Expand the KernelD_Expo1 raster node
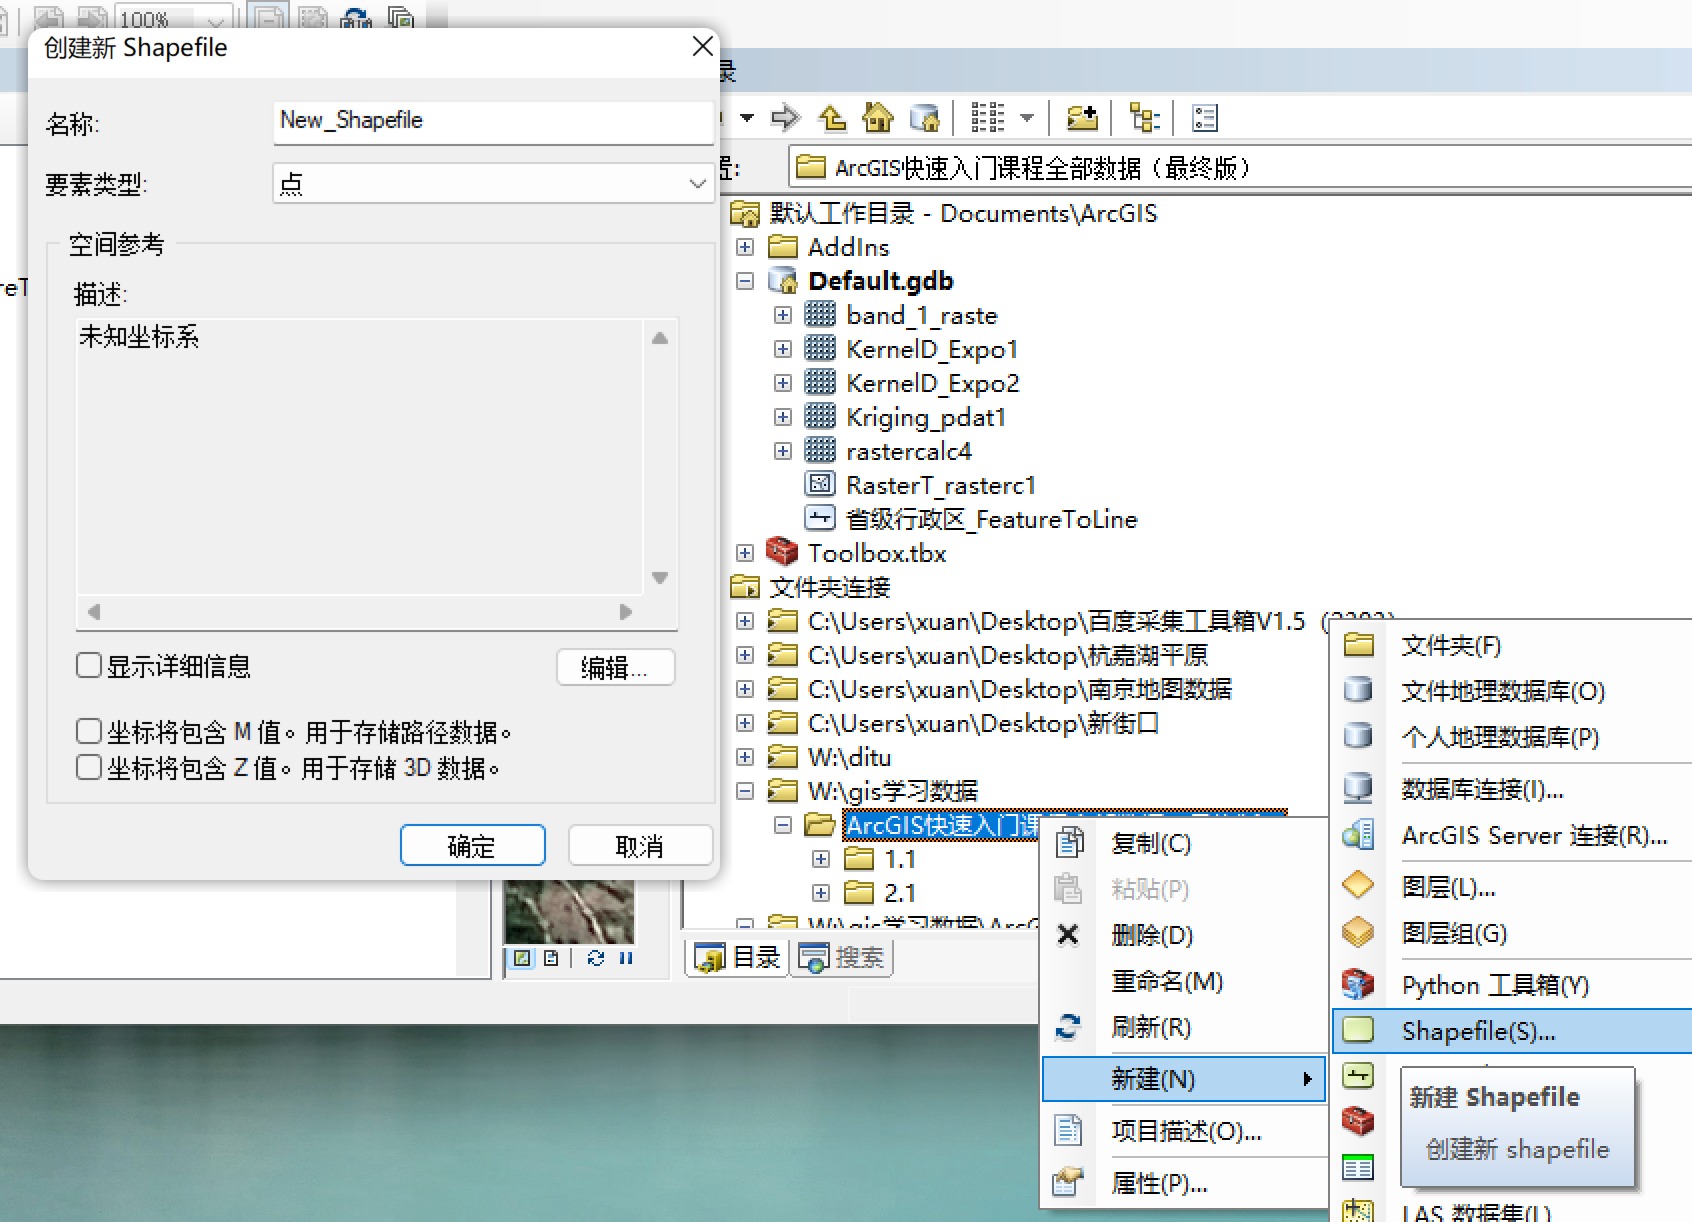Image resolution: width=1692 pixels, height=1222 pixels. (782, 349)
